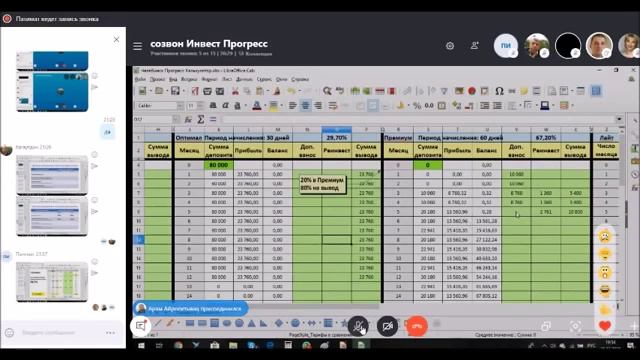Toggle wrap text in Calc toolbar

(x=333, y=106)
